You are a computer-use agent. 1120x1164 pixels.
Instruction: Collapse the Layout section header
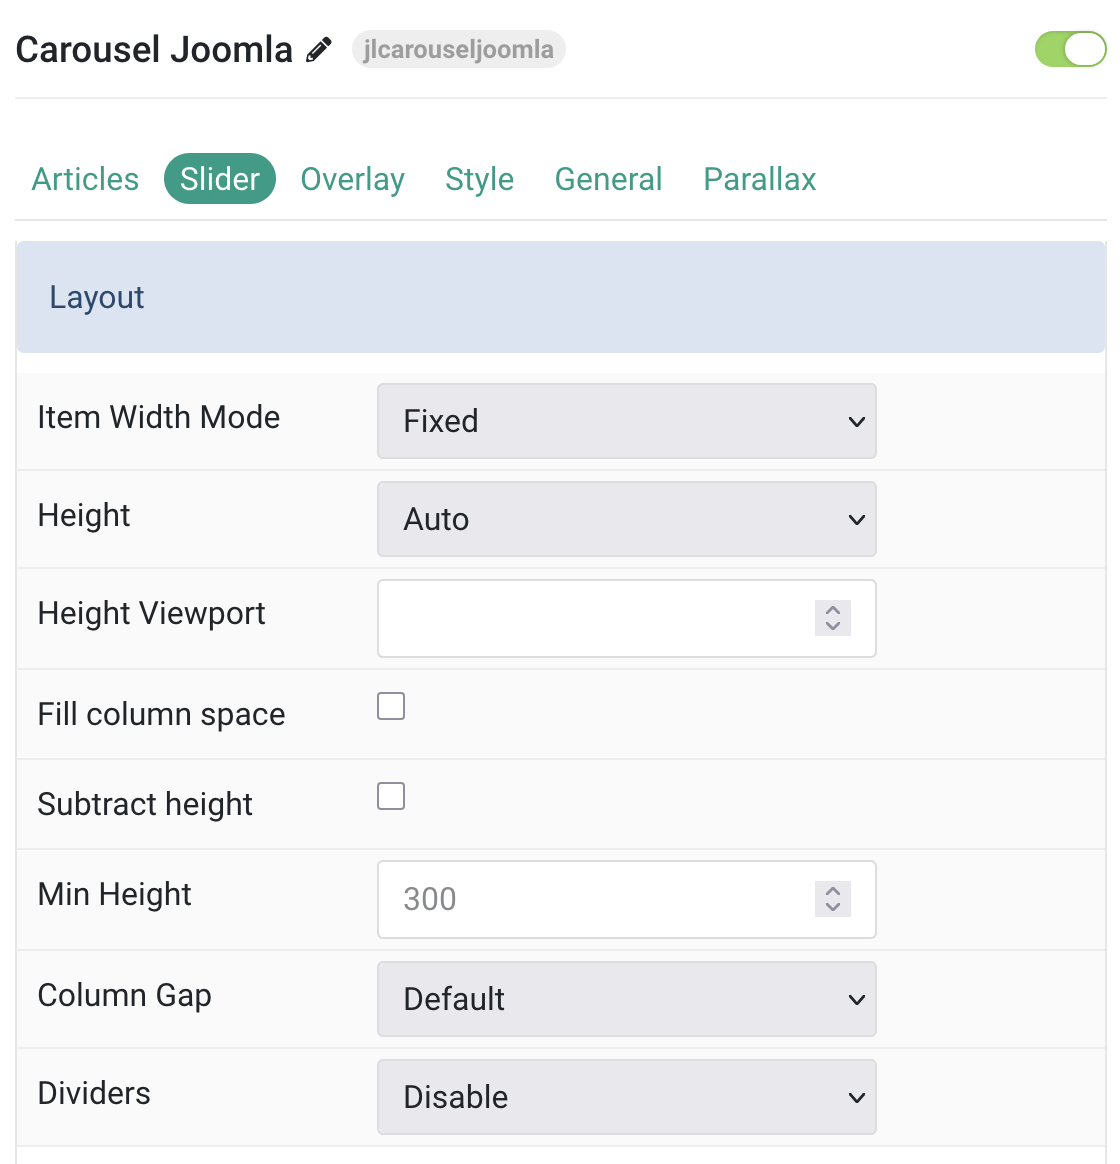point(560,297)
